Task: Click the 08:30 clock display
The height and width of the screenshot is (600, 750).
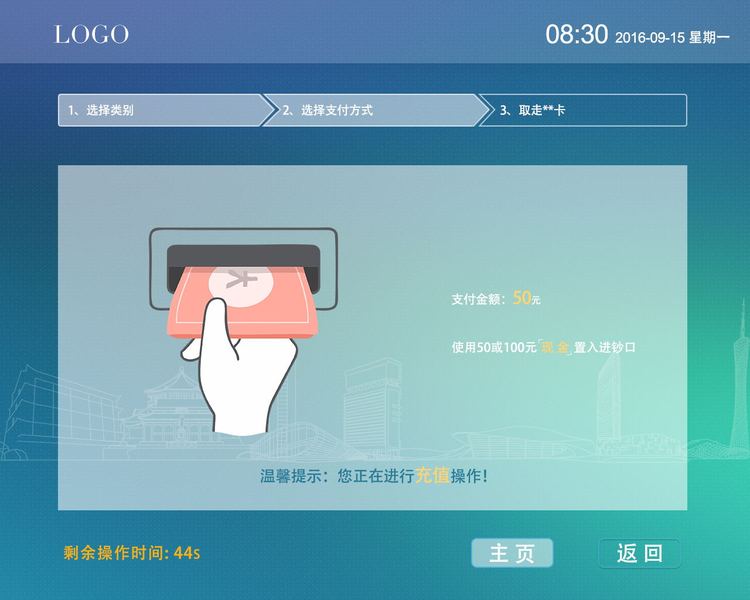Action: 576,35
